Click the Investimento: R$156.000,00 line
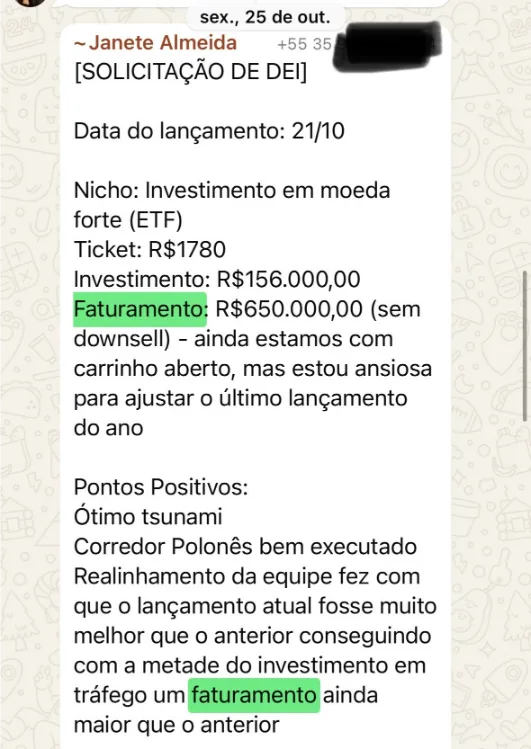The height and width of the screenshot is (749, 531). click(x=217, y=279)
